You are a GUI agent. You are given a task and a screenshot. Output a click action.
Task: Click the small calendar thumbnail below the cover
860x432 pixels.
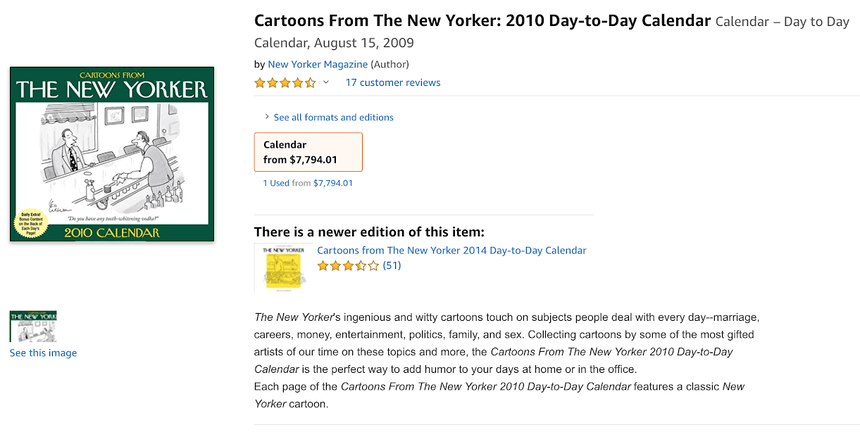tap(32, 326)
